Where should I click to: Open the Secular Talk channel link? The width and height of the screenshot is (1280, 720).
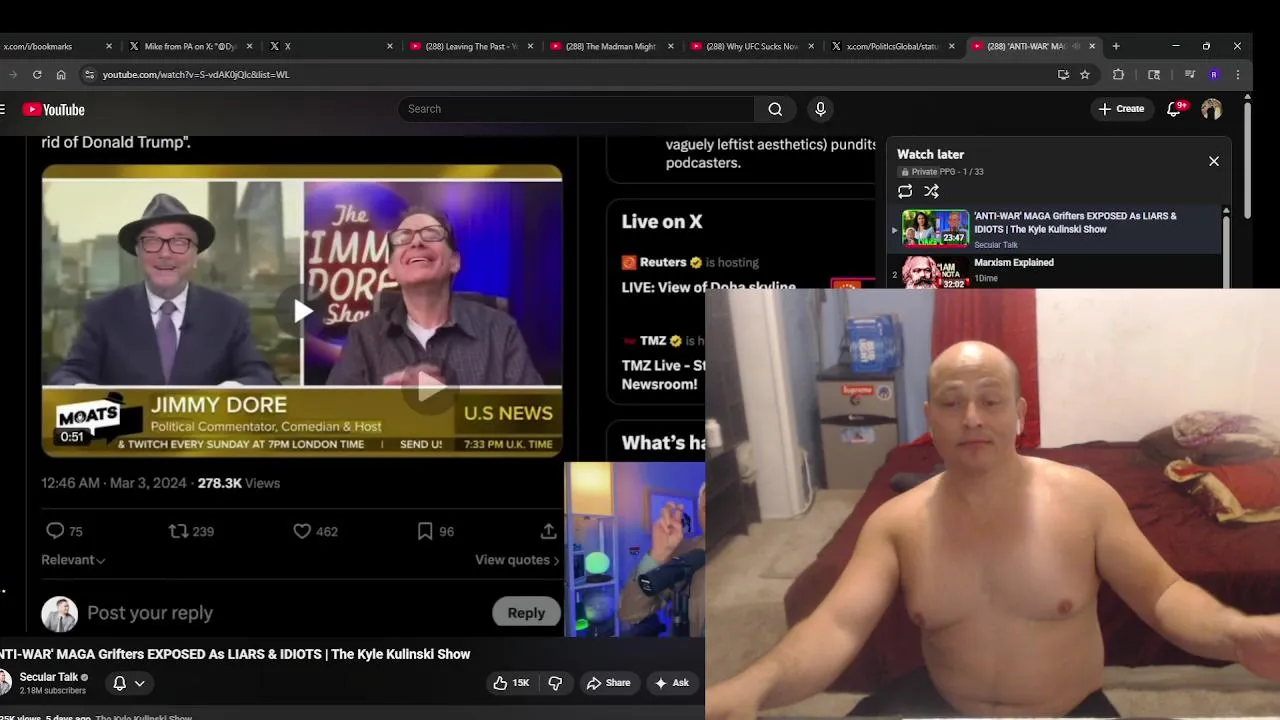pyautogui.click(x=49, y=677)
